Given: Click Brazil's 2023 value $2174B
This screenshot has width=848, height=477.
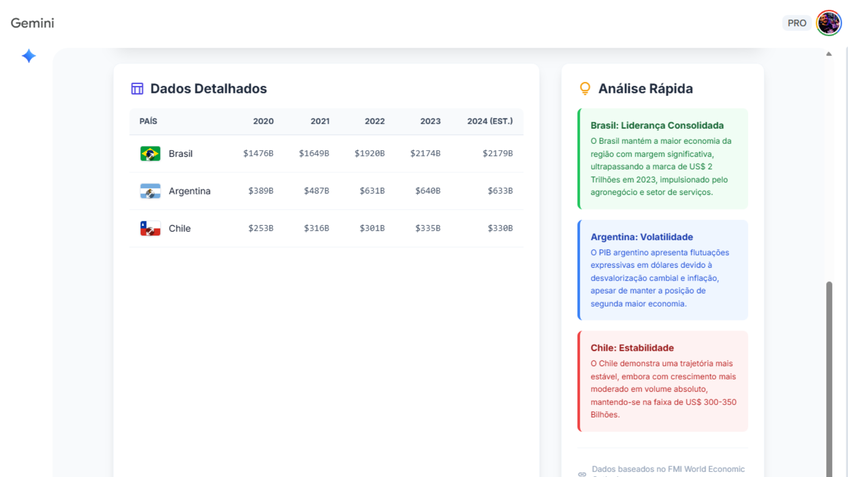Looking at the screenshot, I should click(x=424, y=154).
